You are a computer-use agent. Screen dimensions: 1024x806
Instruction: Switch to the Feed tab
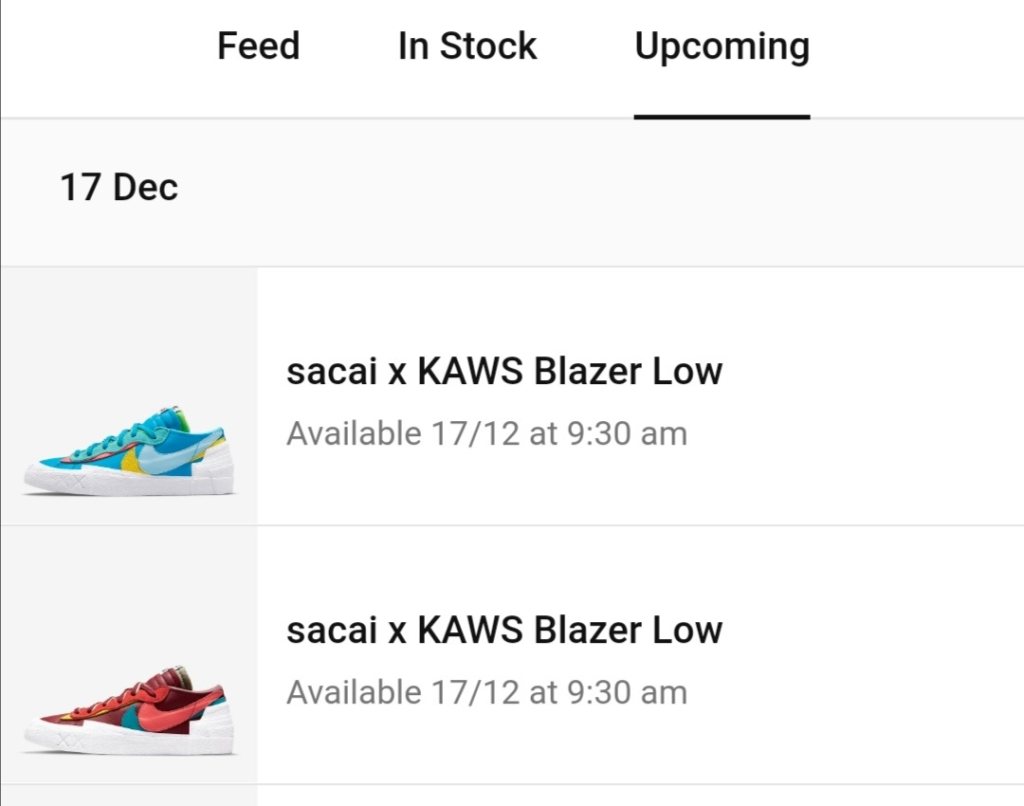[x=258, y=46]
